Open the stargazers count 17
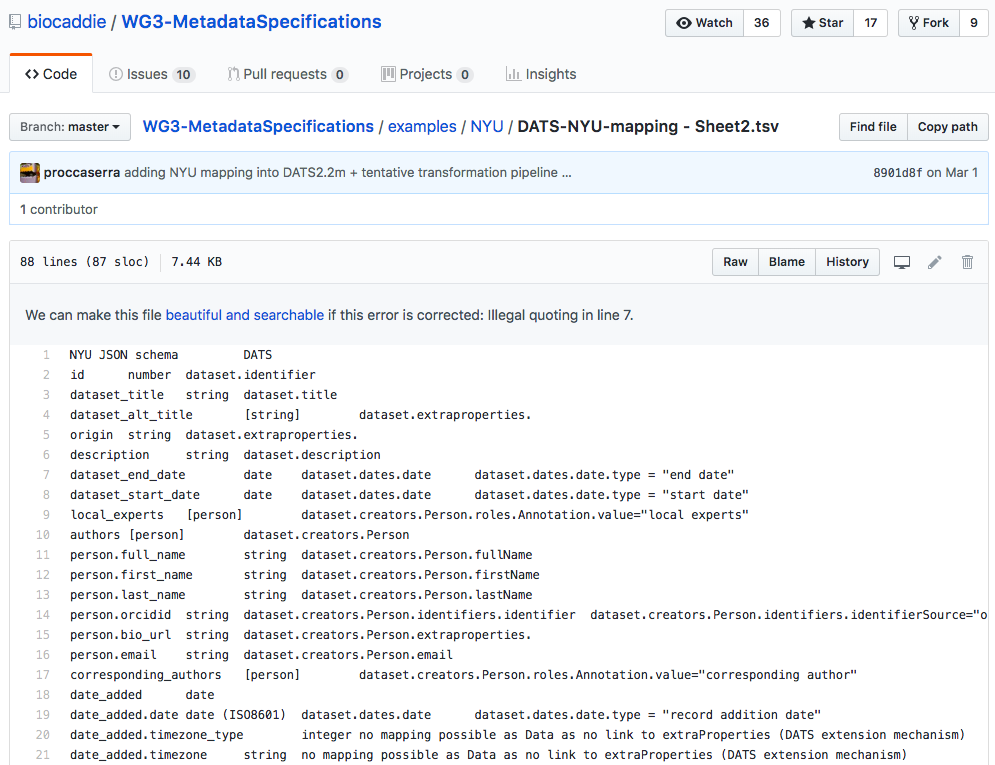This screenshot has height=765, width=995. tap(871, 23)
